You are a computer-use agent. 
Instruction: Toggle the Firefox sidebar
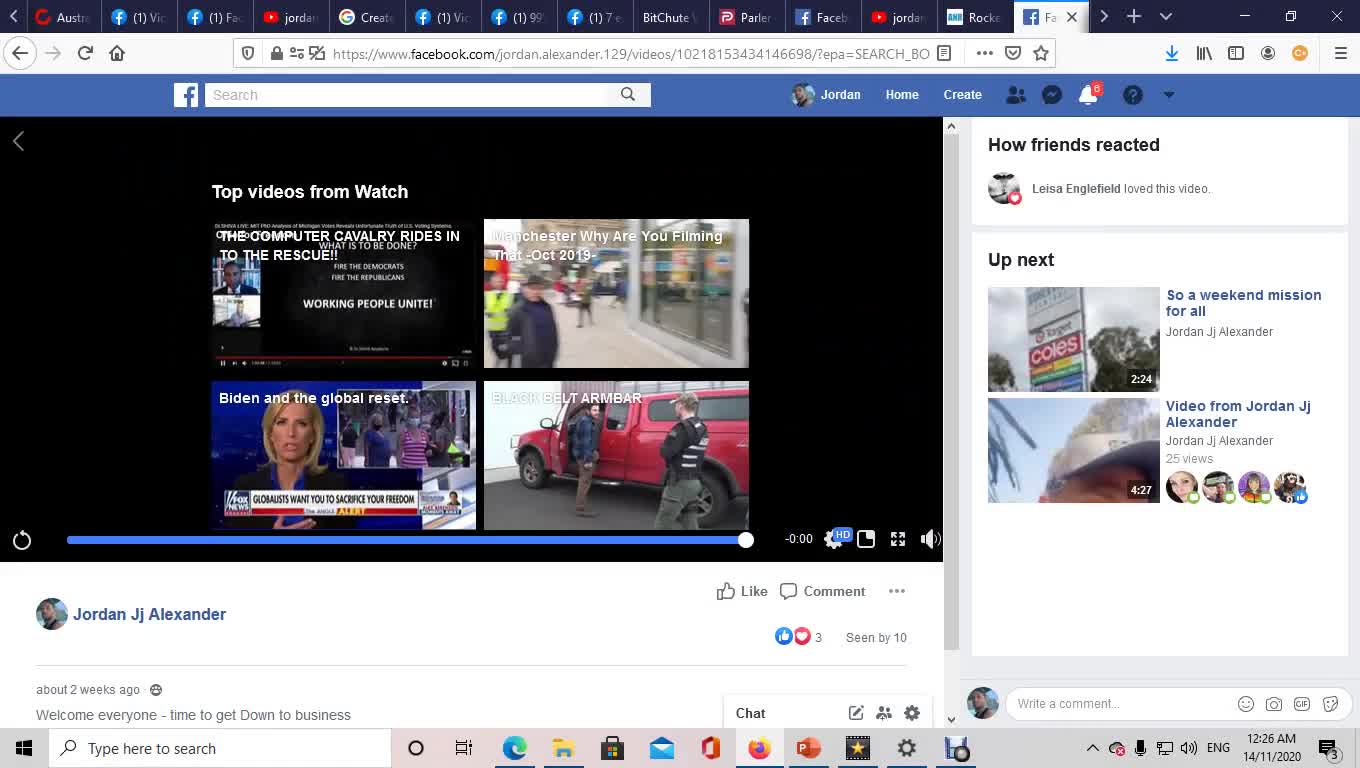coord(1236,53)
